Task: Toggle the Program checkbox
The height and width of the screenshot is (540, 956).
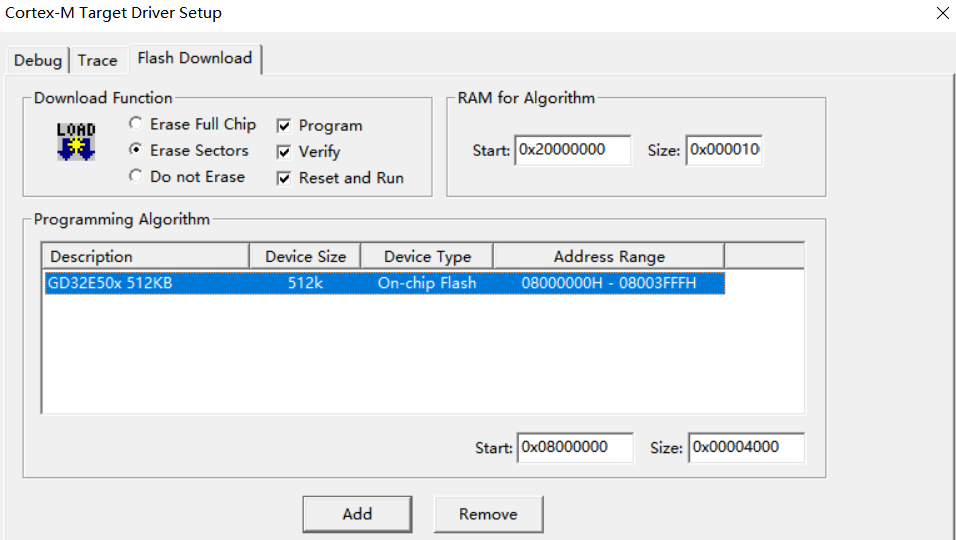Action: [284, 126]
